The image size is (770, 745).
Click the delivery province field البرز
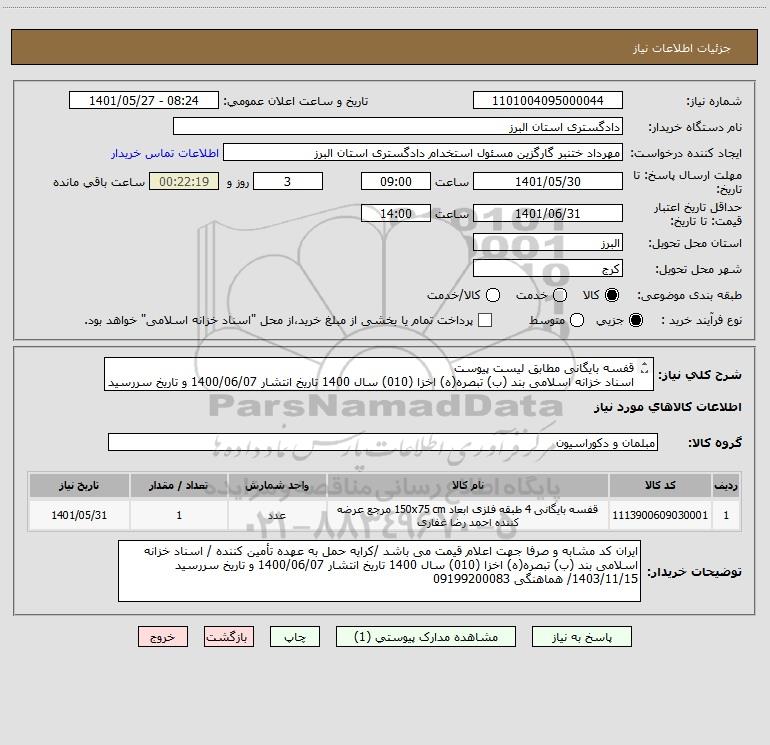point(548,243)
